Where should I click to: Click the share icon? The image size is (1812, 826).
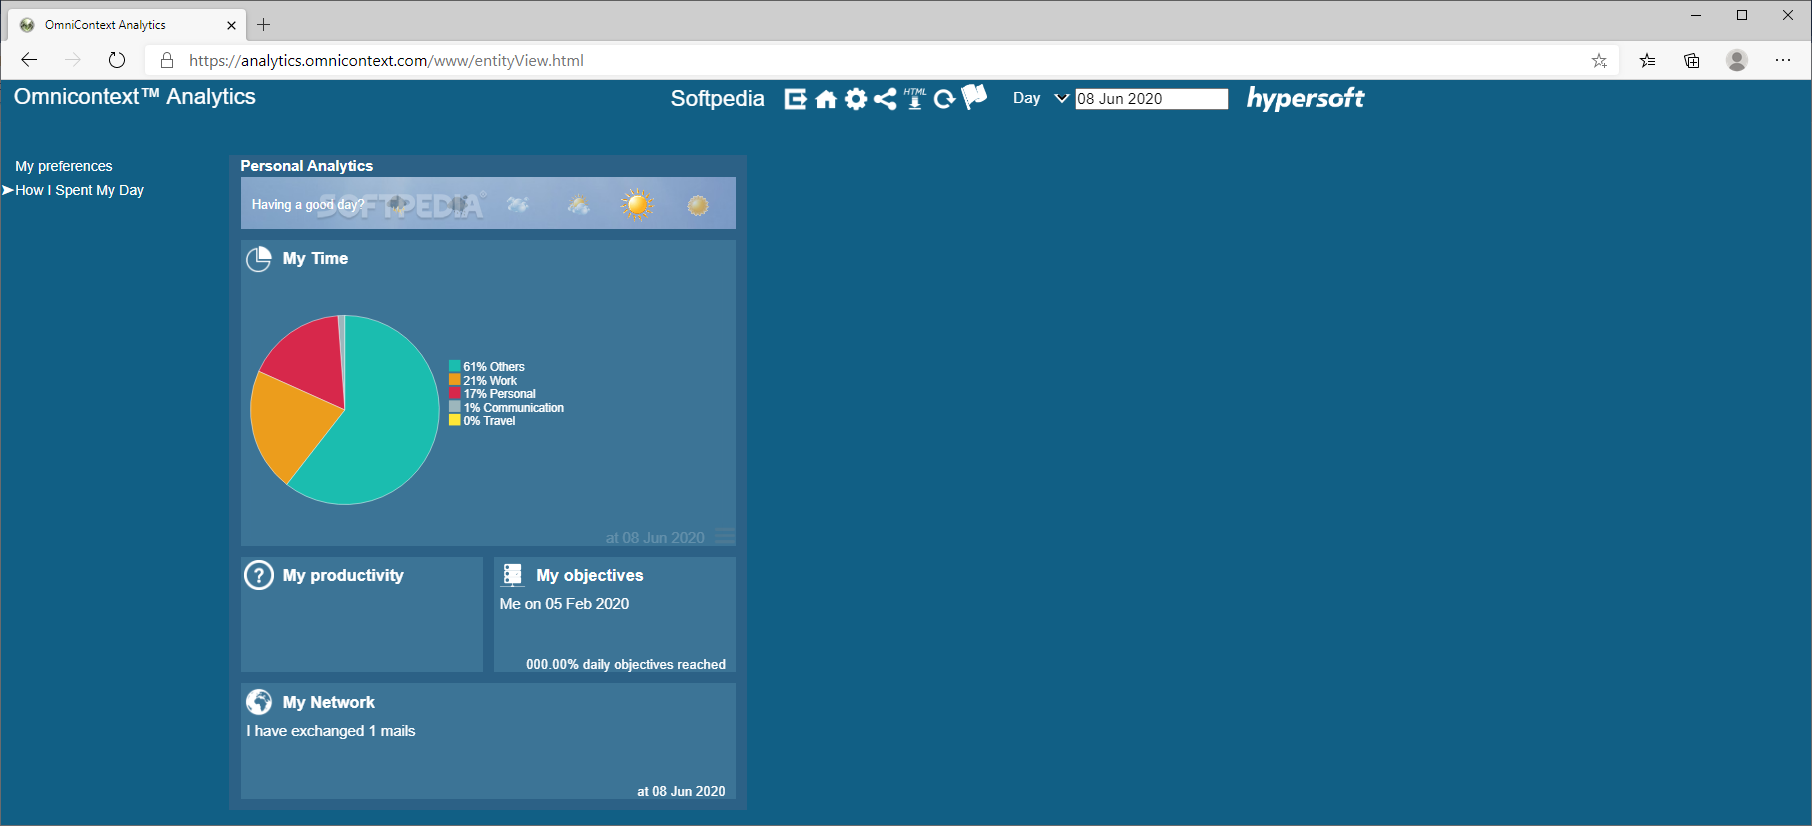(x=885, y=99)
